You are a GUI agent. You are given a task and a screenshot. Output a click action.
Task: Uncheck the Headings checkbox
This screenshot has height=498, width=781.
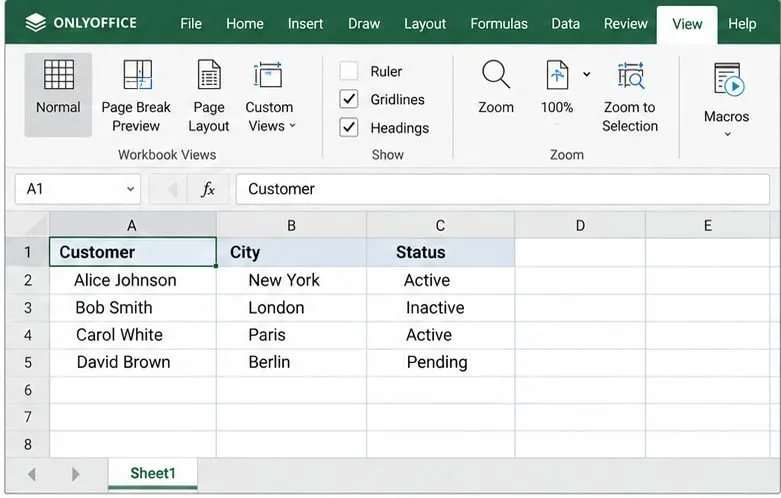point(349,127)
